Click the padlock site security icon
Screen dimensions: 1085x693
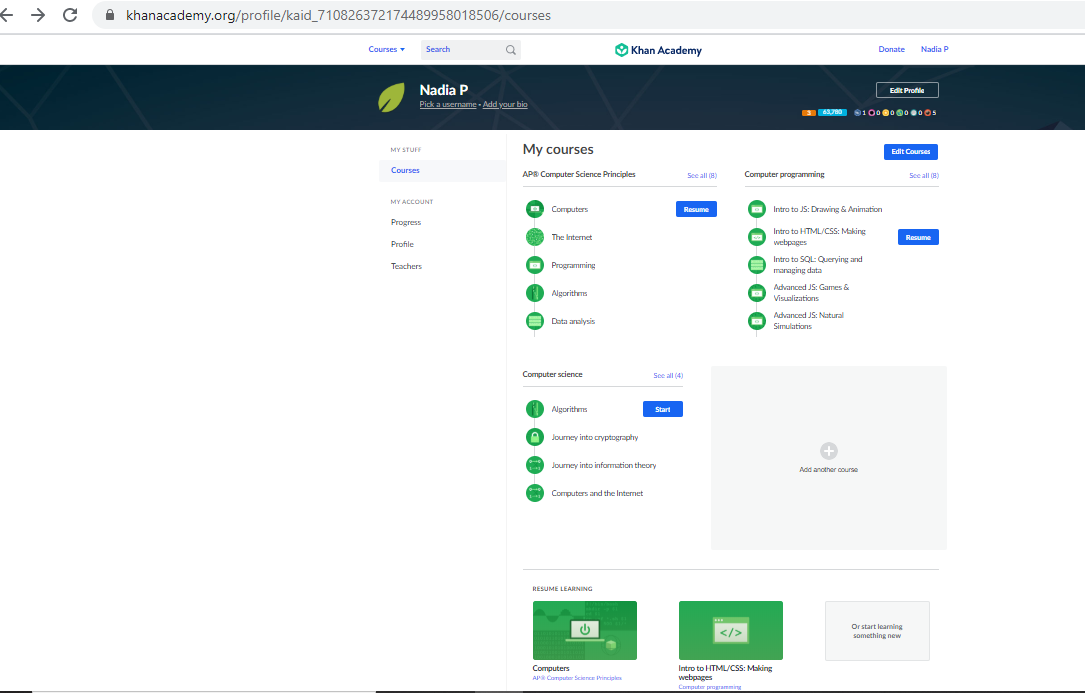(x=109, y=15)
